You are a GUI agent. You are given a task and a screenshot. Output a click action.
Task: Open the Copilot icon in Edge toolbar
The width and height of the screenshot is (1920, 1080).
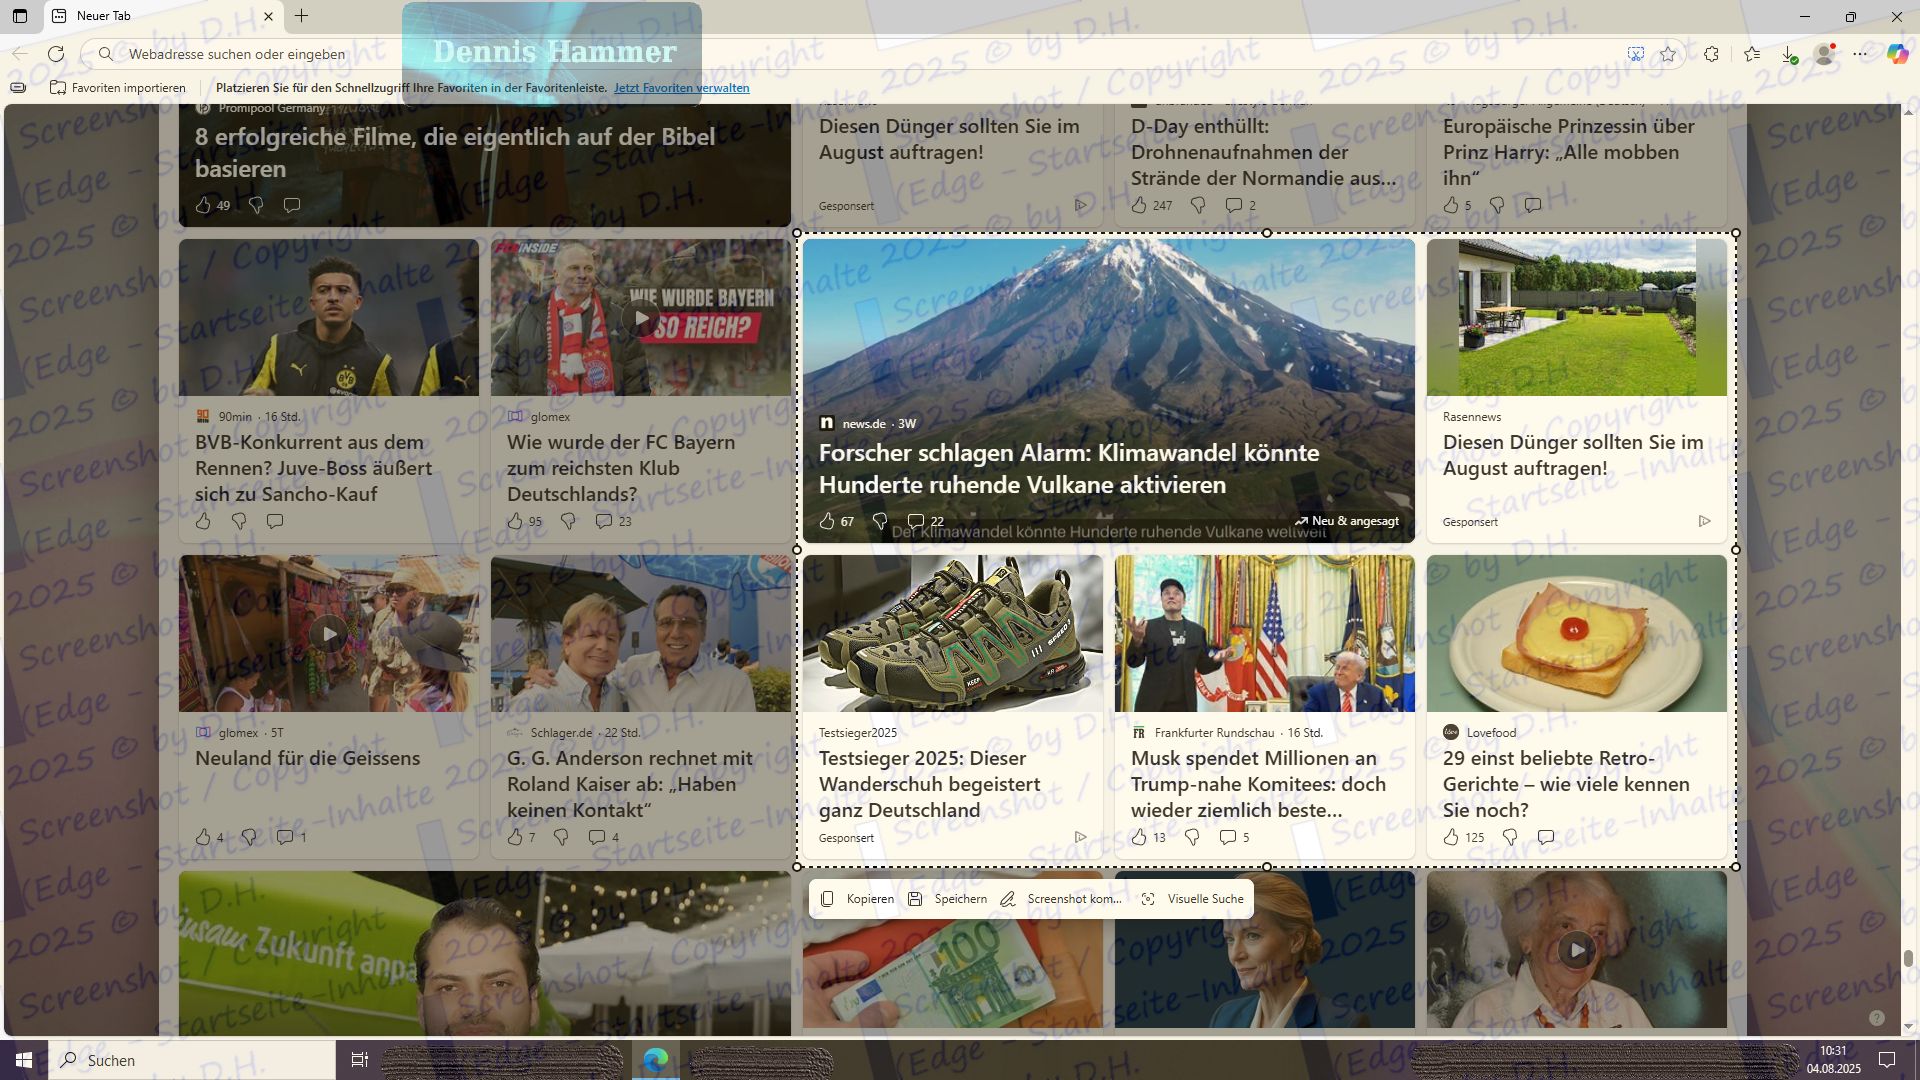(1897, 54)
